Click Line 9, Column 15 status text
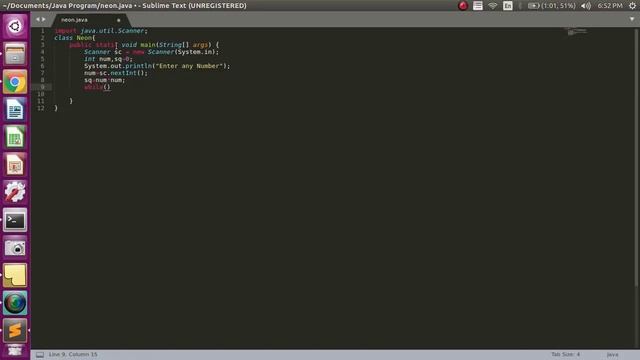 click(x=73, y=354)
